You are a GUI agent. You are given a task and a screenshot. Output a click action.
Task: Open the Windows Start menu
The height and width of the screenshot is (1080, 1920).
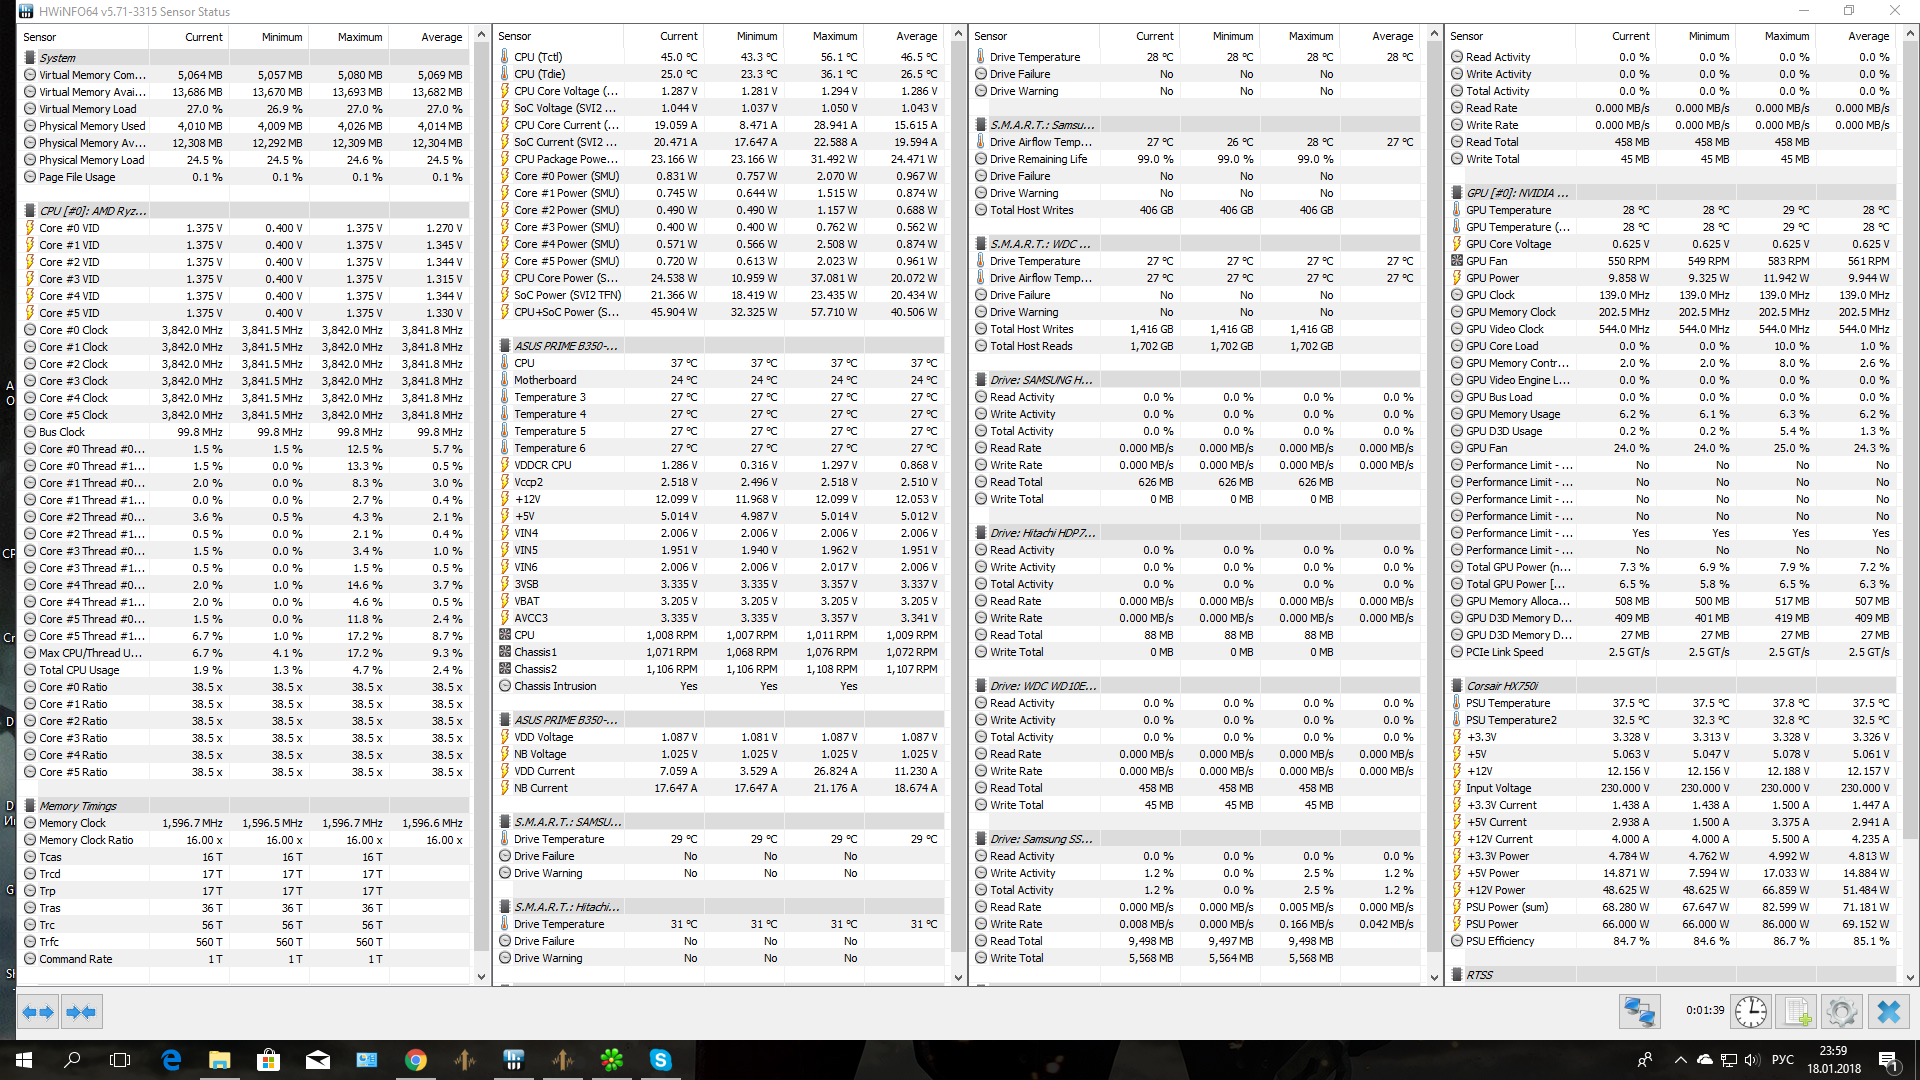point(24,1060)
